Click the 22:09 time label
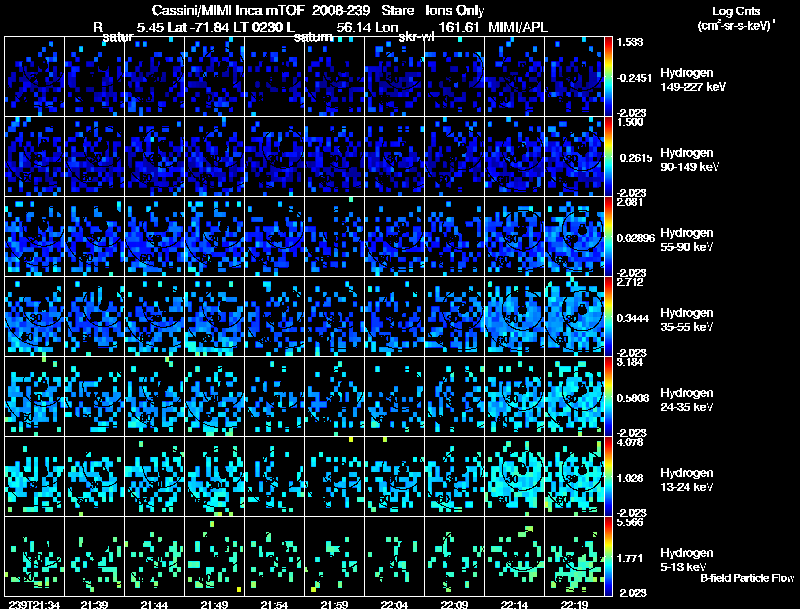 (x=455, y=605)
